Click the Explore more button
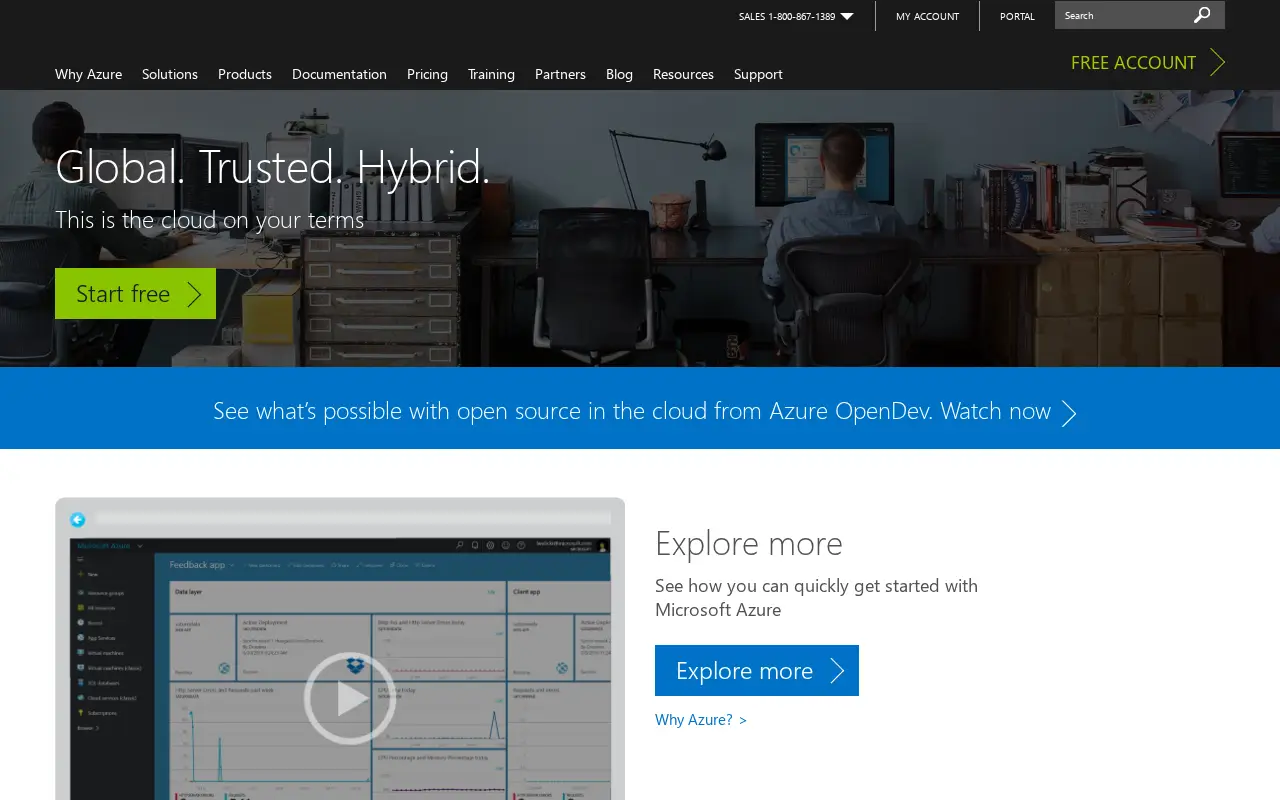This screenshot has height=800, width=1280. tap(757, 670)
